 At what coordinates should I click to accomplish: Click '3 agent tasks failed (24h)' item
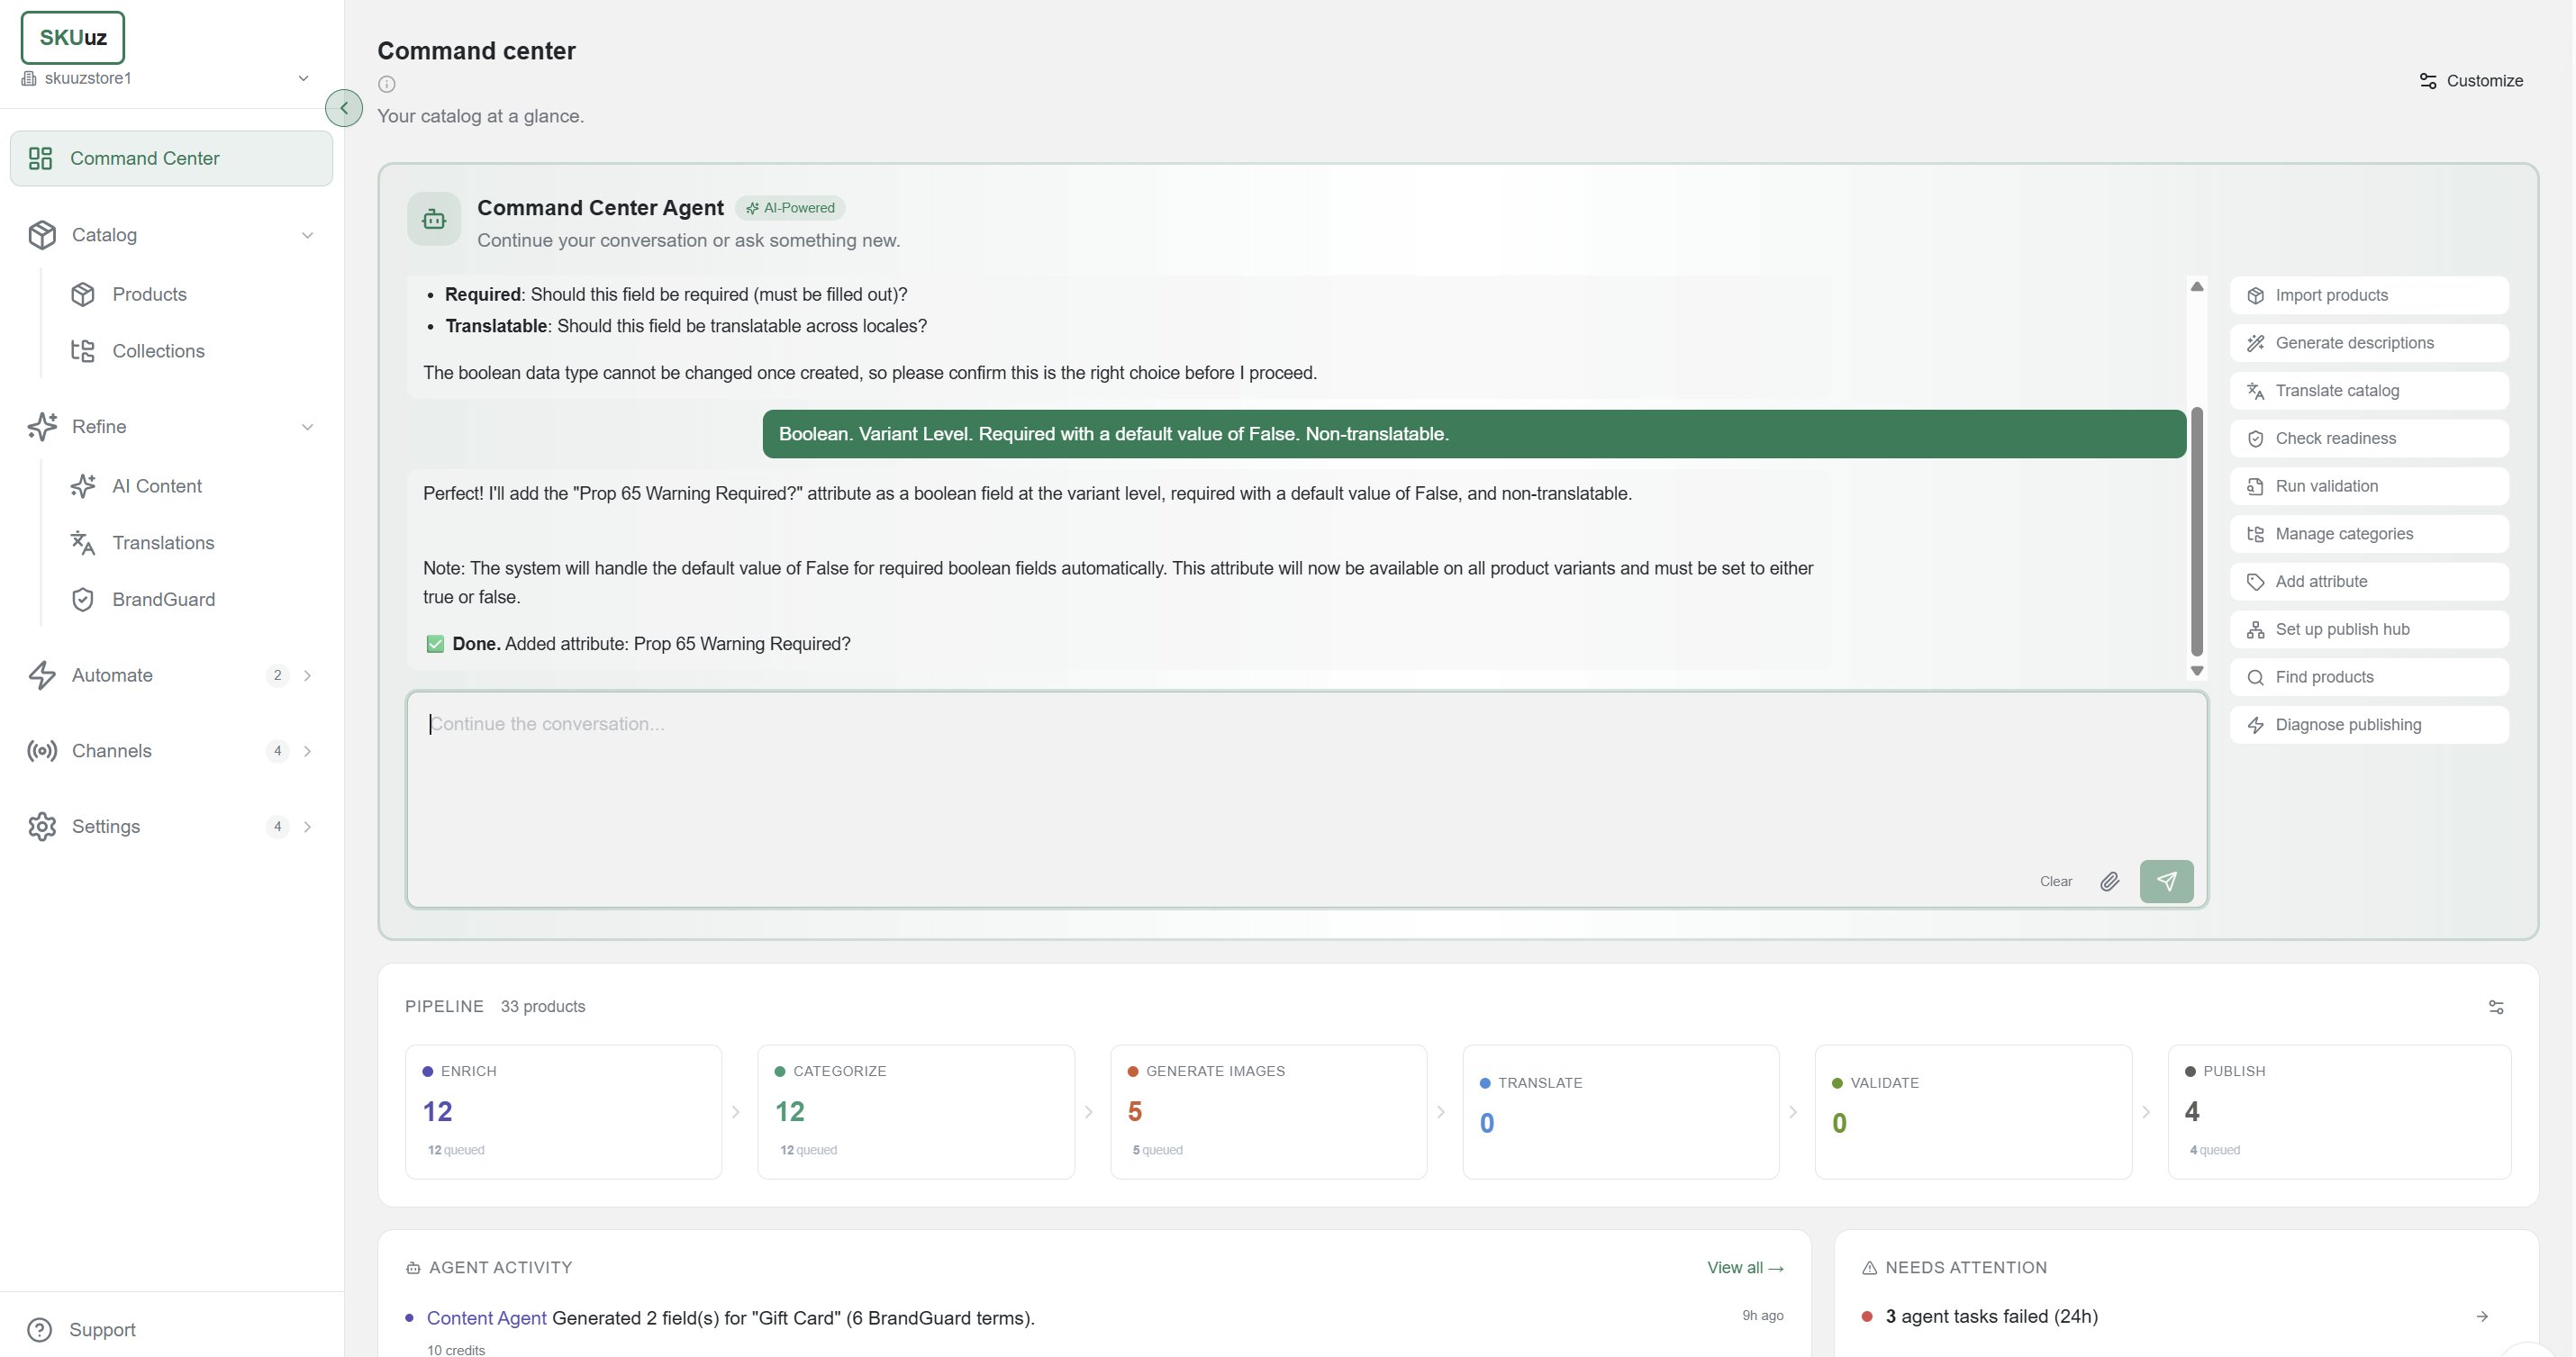pos(2176,1317)
